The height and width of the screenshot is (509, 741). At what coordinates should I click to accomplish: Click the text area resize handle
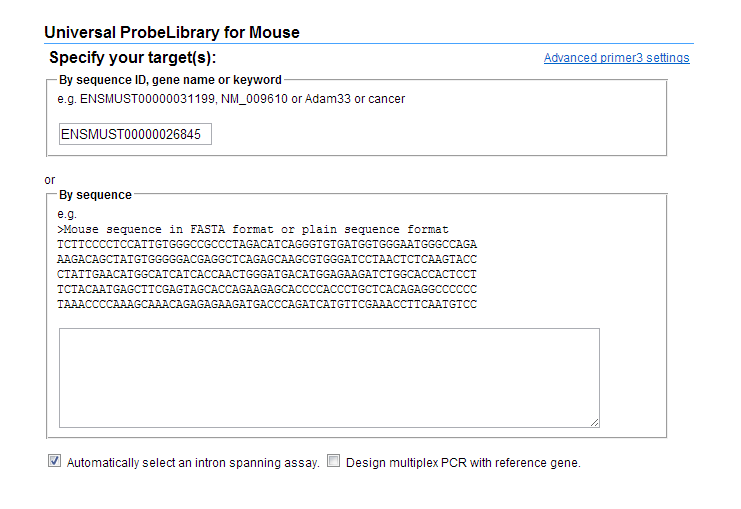594,422
